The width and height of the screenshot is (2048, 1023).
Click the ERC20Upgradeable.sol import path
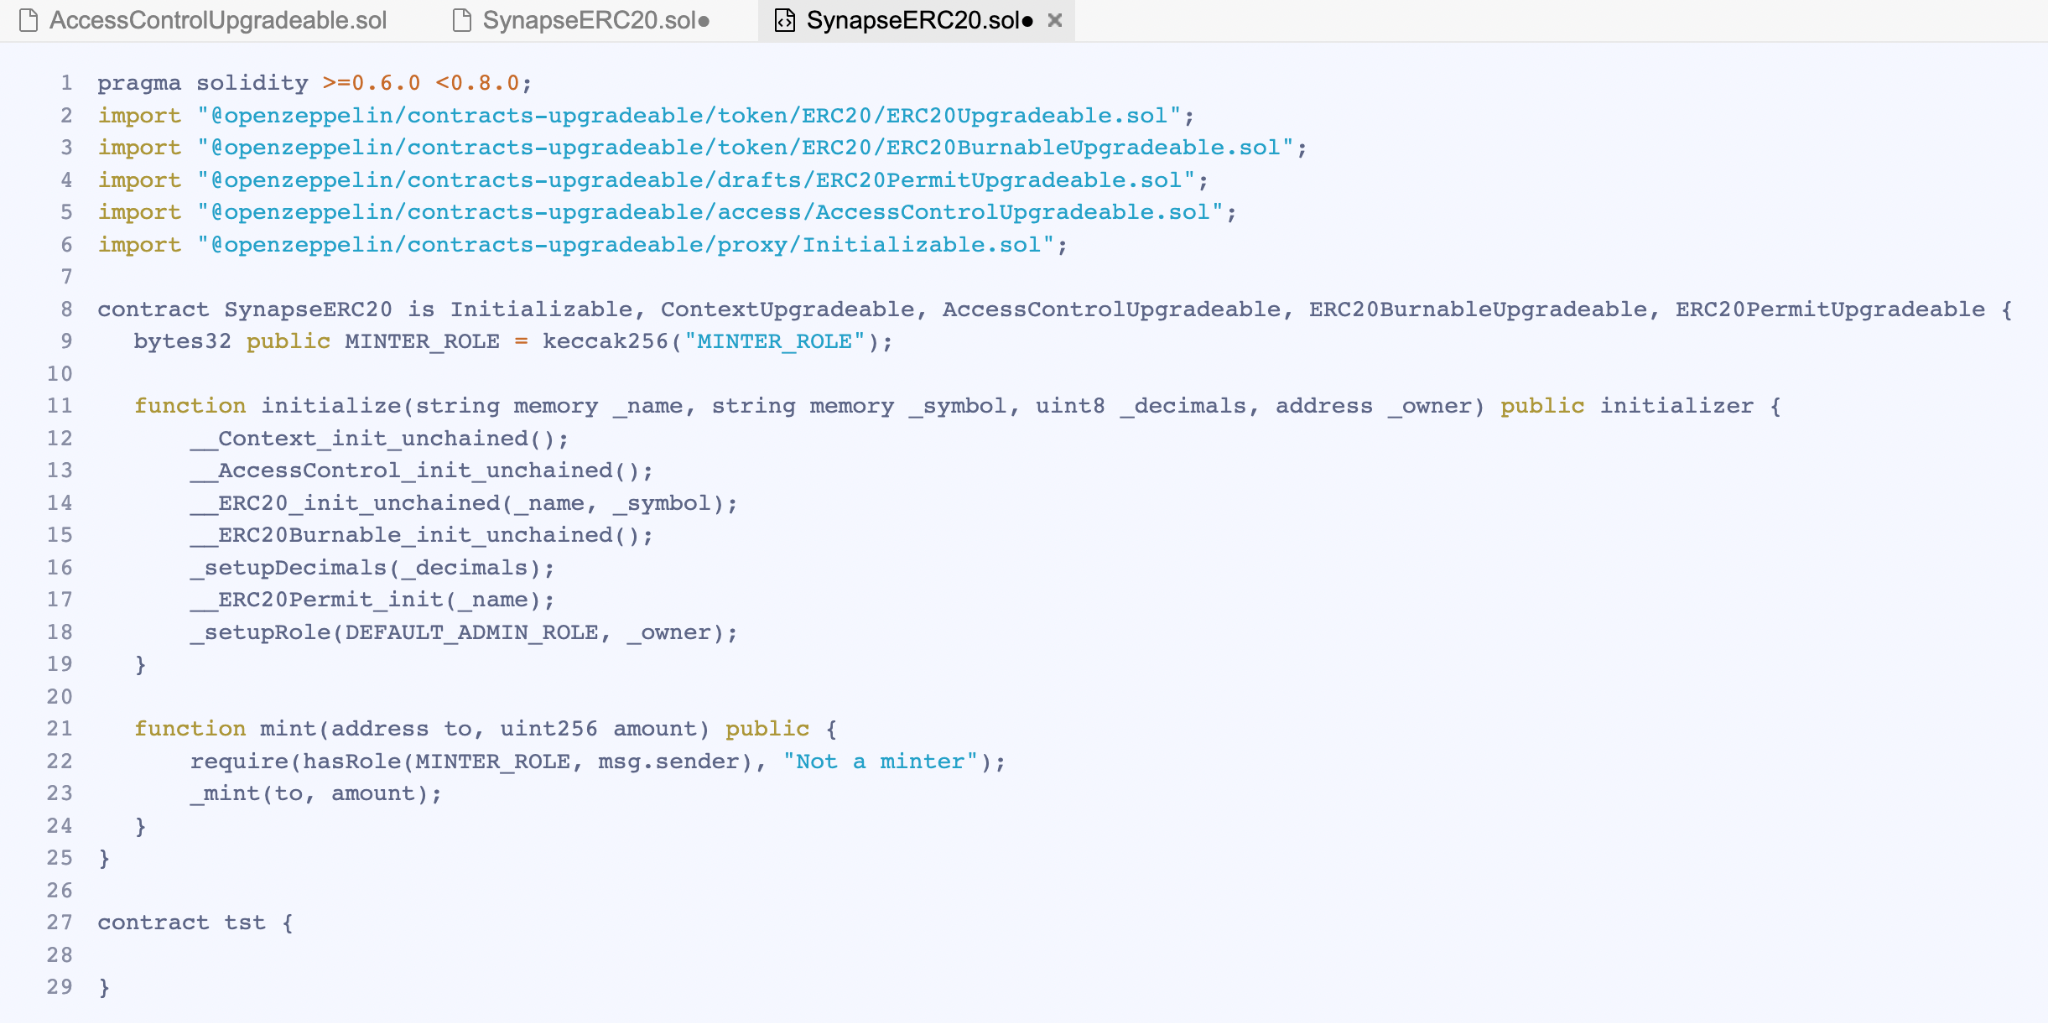(x=689, y=116)
